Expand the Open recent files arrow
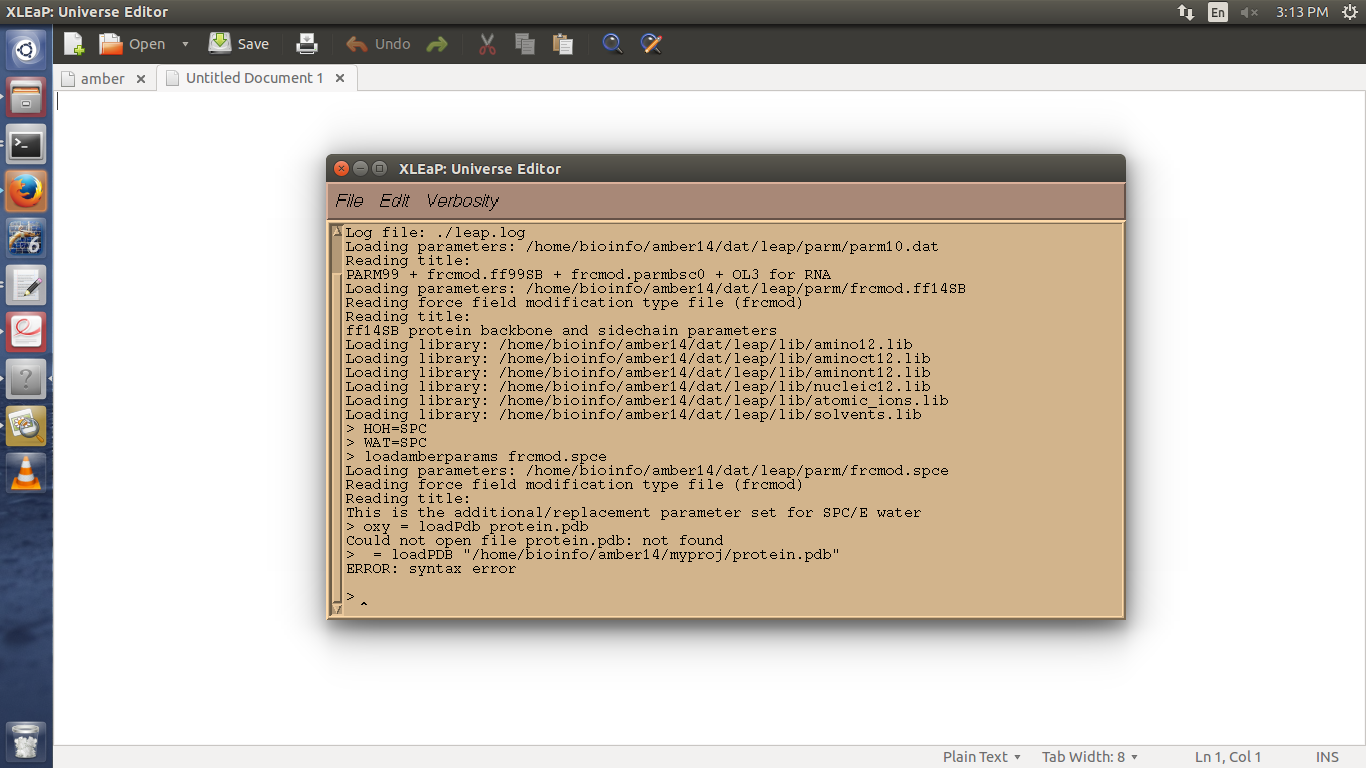Image resolution: width=1366 pixels, height=768 pixels. pos(185,44)
